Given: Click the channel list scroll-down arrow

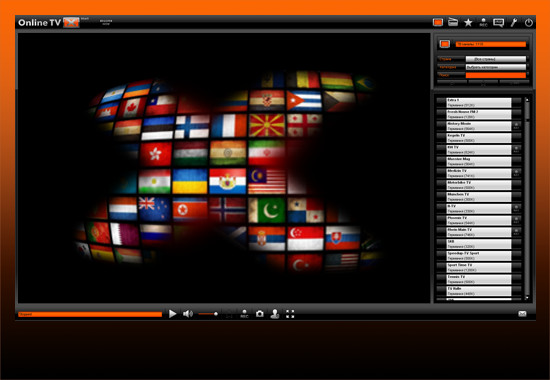Looking at the screenshot, I should [527, 298].
